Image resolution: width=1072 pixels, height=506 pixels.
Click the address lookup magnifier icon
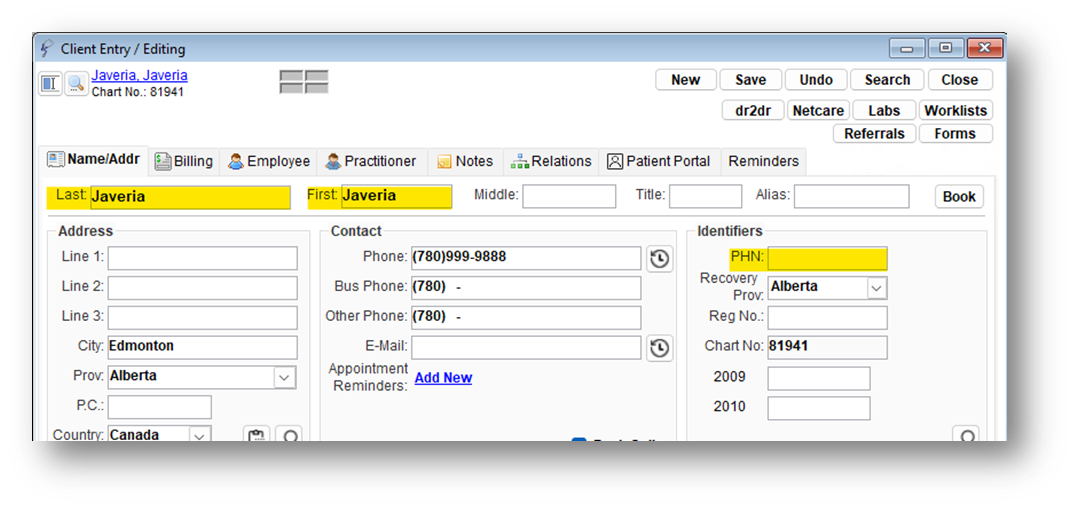click(289, 436)
